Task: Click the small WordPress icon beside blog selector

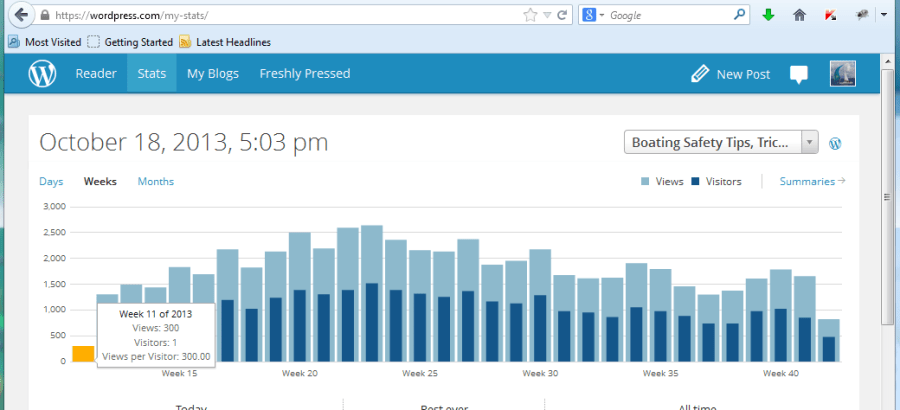Action: tap(835, 143)
